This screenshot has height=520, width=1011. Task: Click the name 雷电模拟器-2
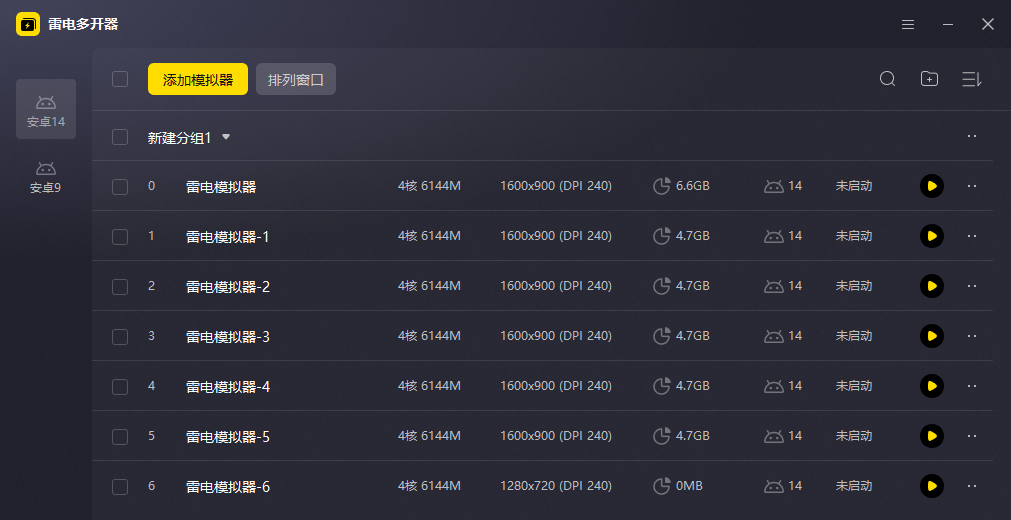point(228,287)
